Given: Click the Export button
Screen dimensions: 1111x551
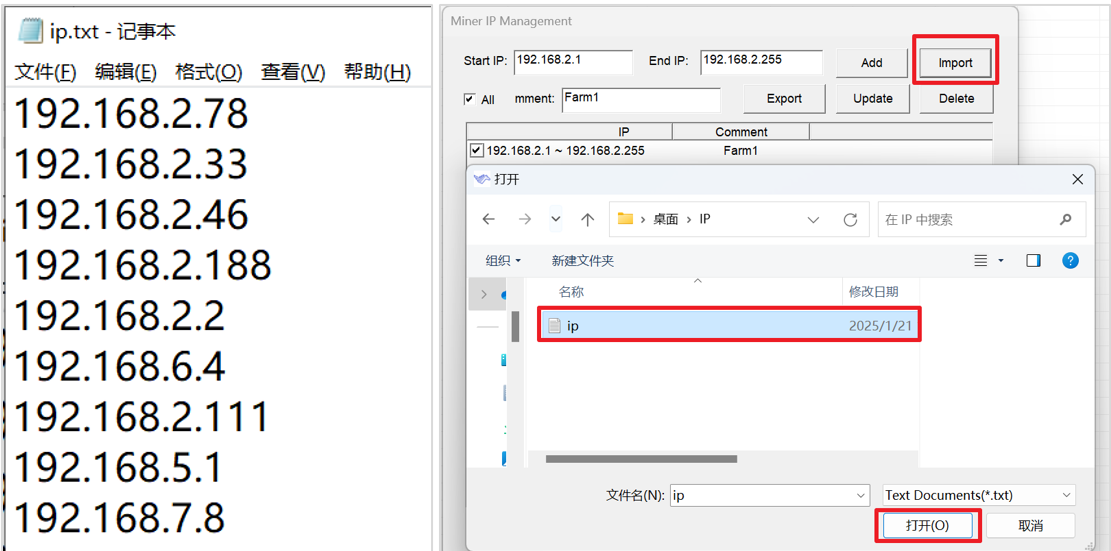Looking at the screenshot, I should (x=784, y=98).
